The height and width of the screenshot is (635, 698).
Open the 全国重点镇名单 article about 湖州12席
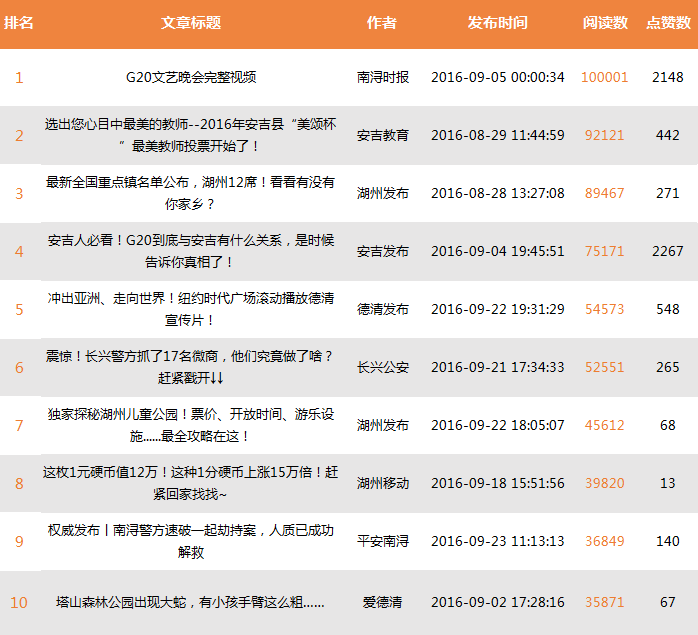[190, 193]
